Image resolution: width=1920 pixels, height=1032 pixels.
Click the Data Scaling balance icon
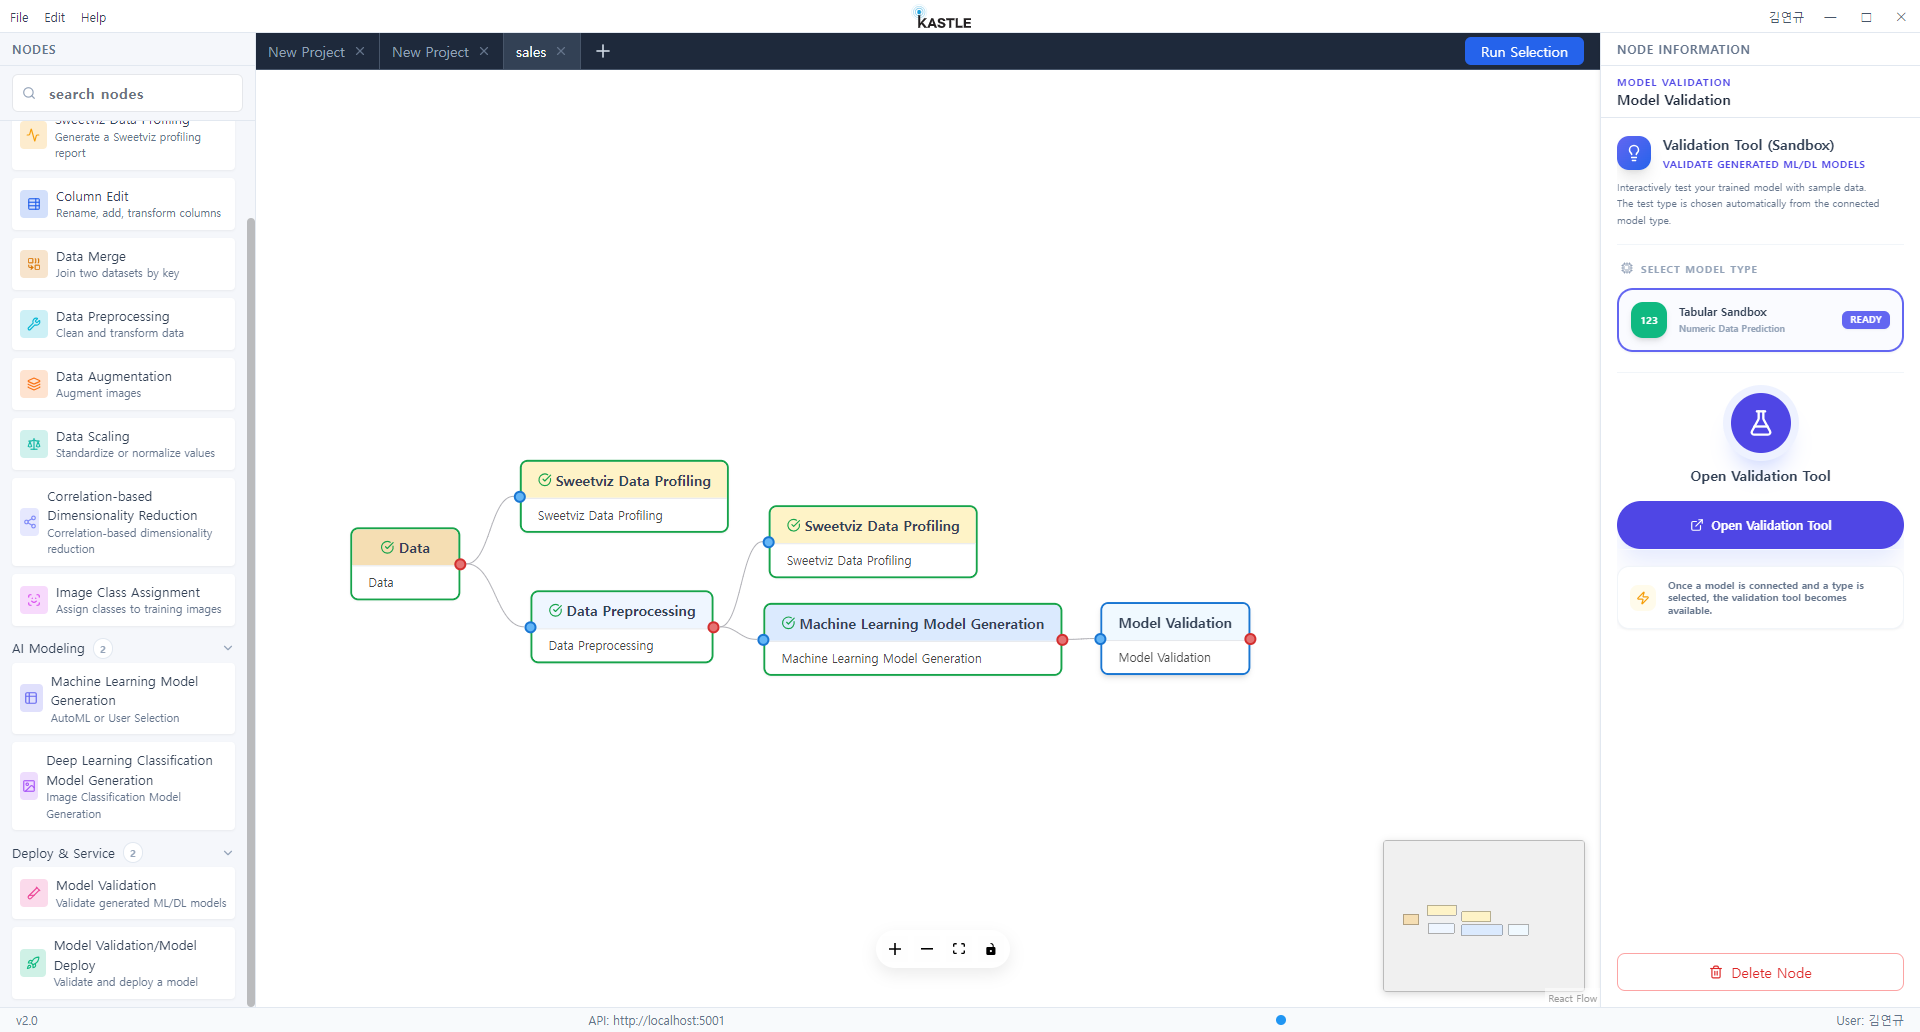click(x=34, y=444)
